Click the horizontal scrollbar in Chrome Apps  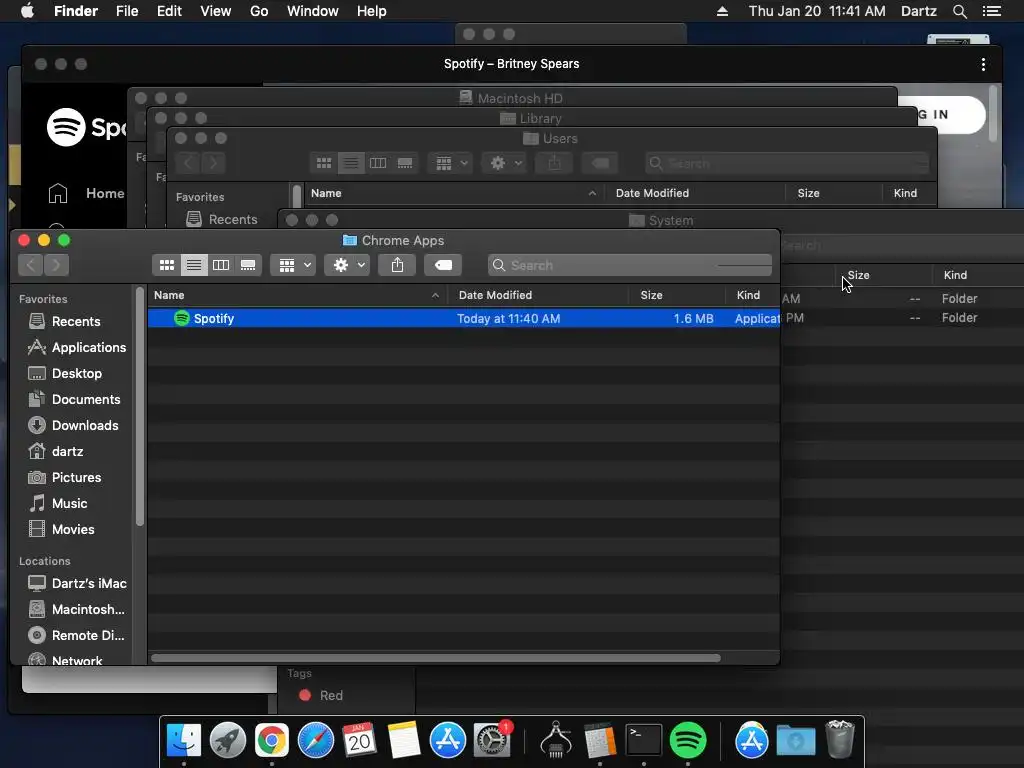tap(436, 658)
